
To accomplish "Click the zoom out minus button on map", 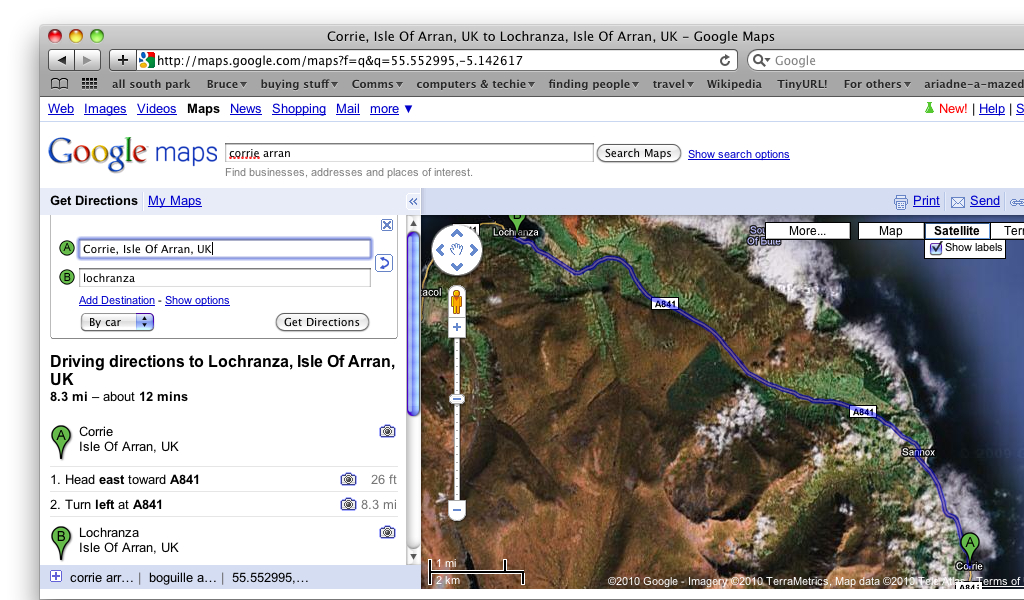I will [457, 510].
